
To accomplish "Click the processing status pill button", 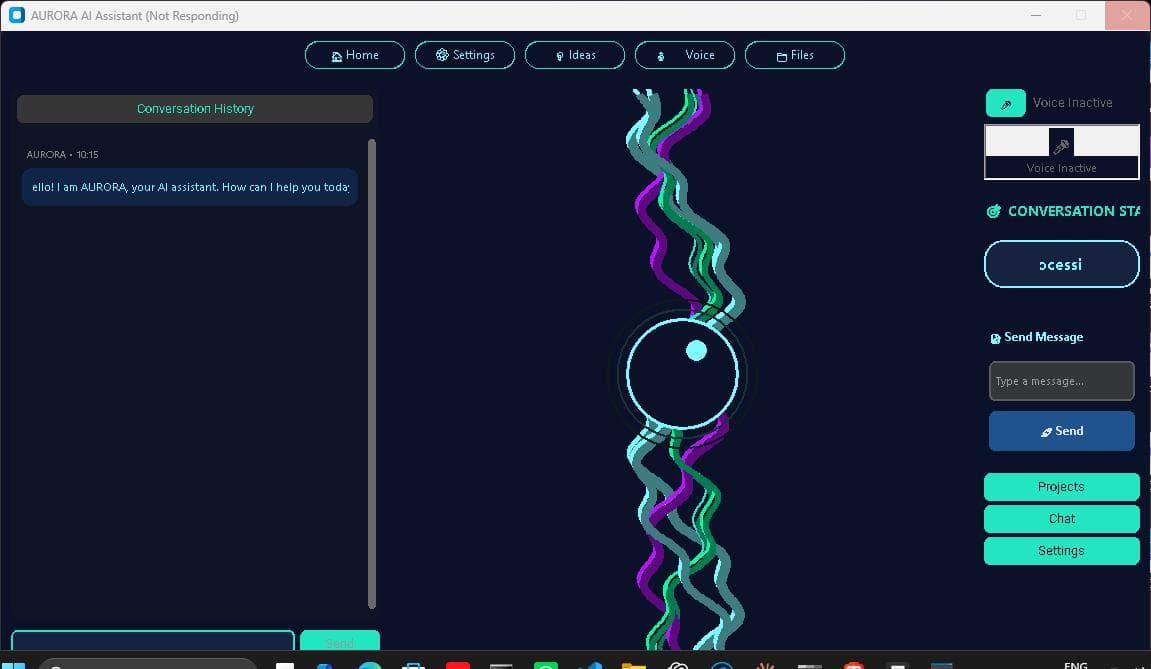I will click(1061, 264).
